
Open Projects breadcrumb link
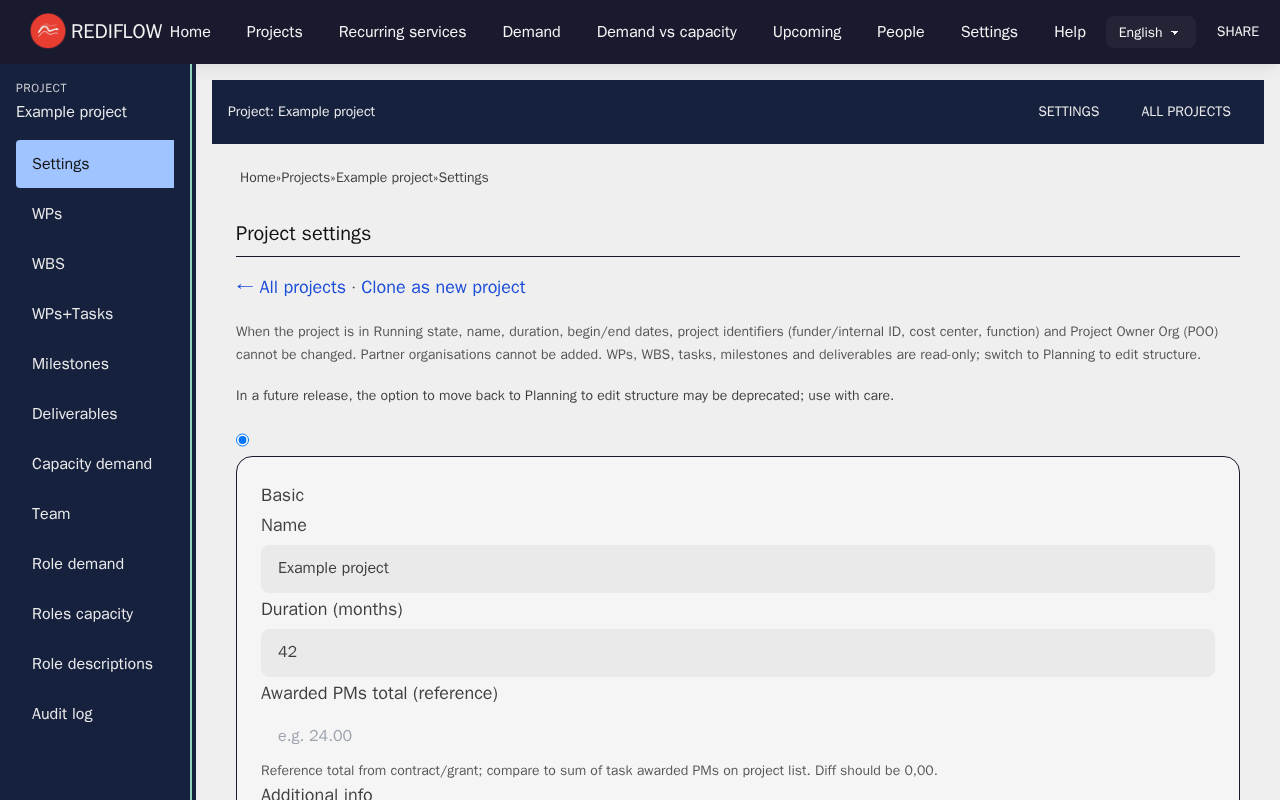click(305, 177)
